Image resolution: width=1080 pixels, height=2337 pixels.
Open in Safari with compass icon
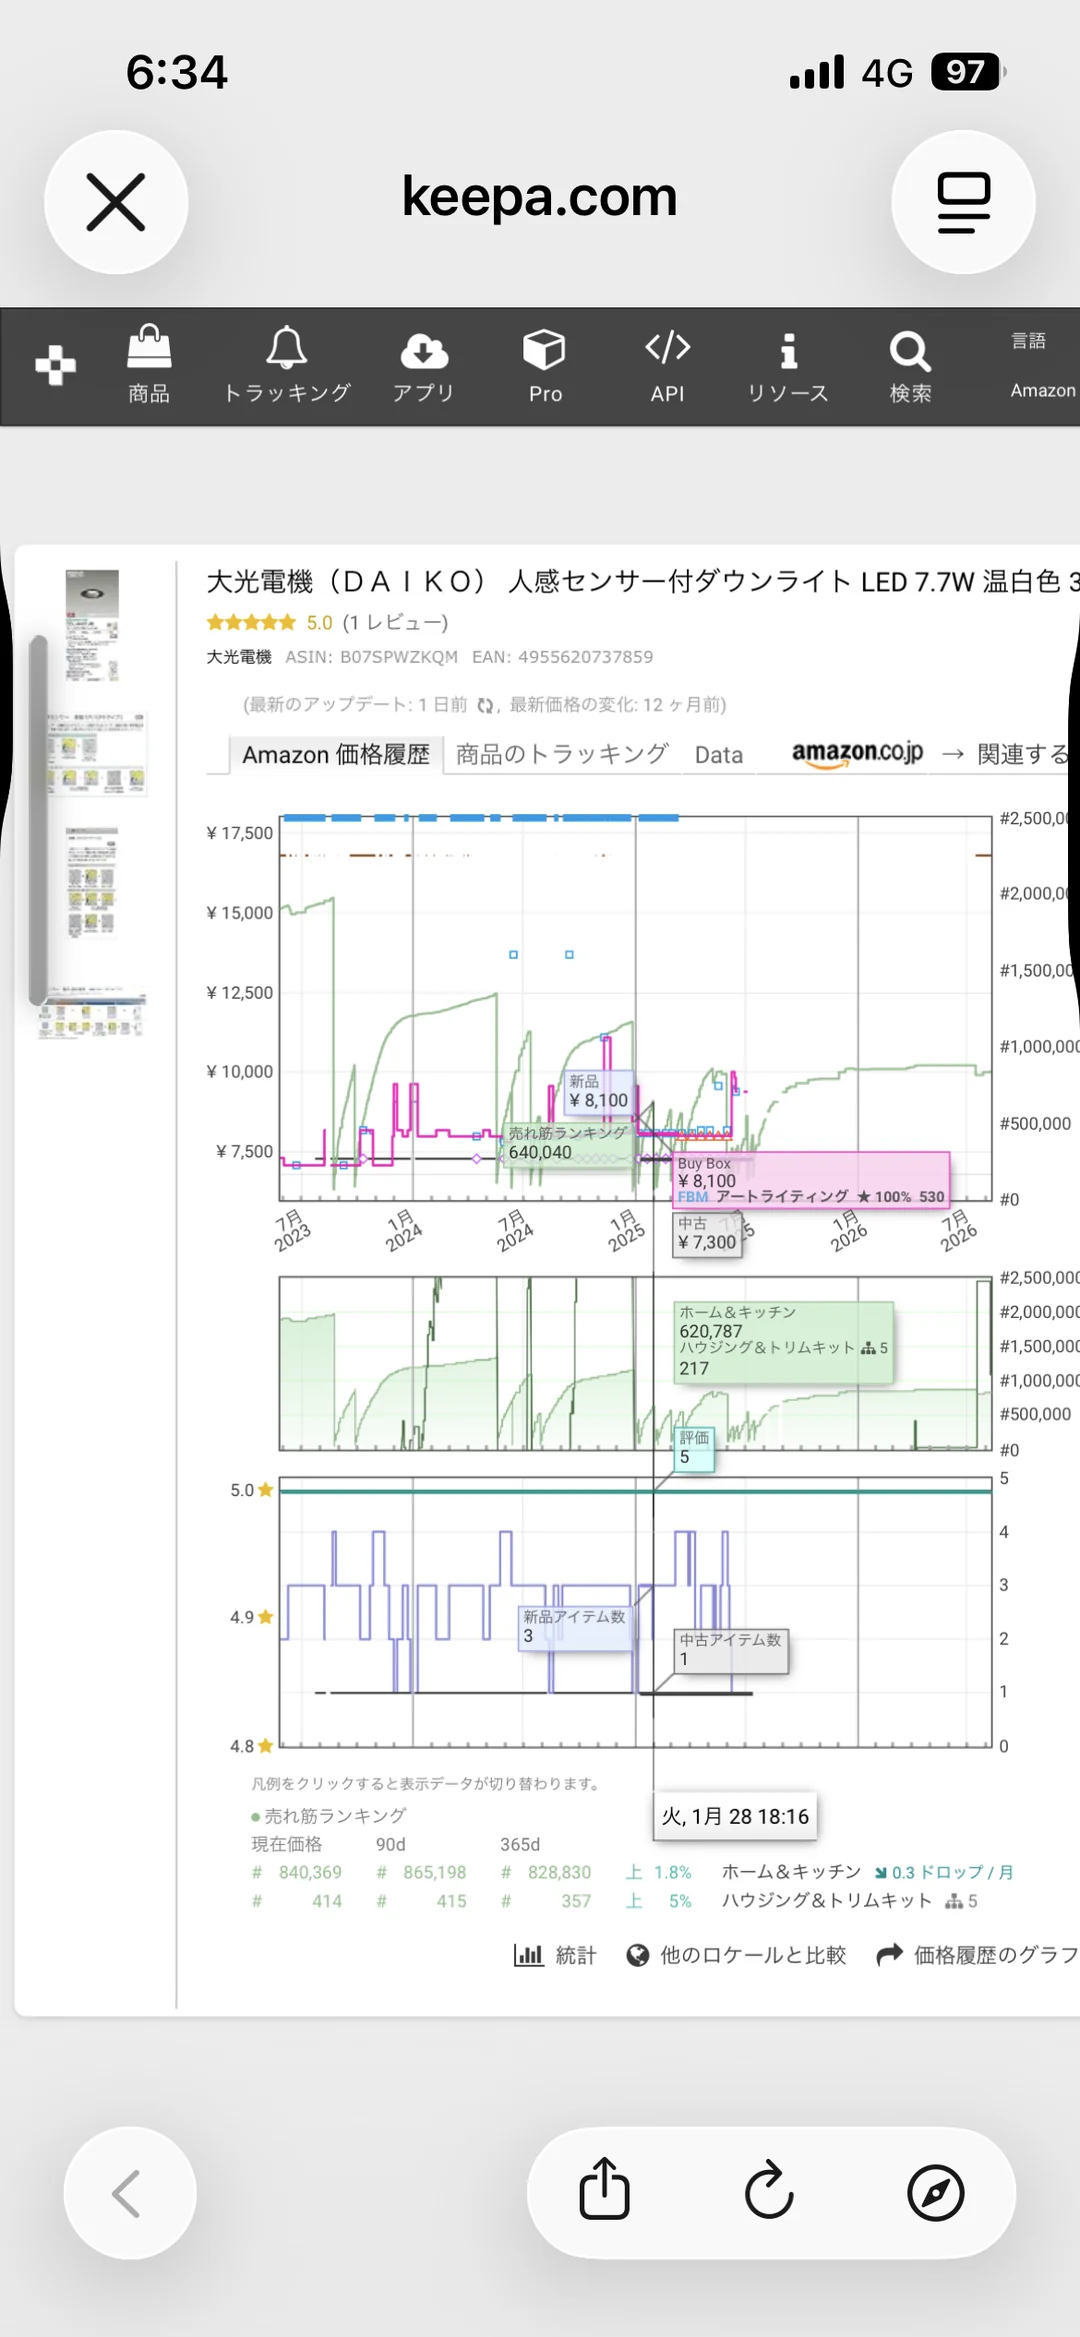click(x=936, y=2193)
